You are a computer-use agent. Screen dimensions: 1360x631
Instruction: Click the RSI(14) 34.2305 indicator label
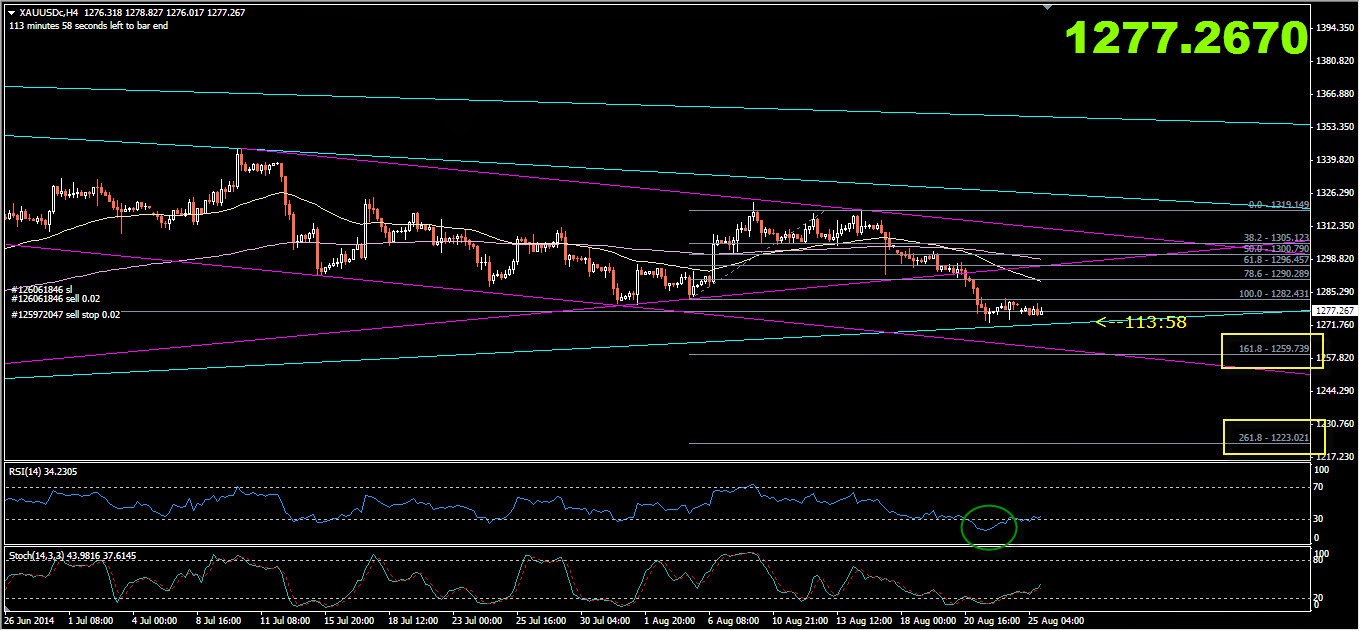(43, 471)
